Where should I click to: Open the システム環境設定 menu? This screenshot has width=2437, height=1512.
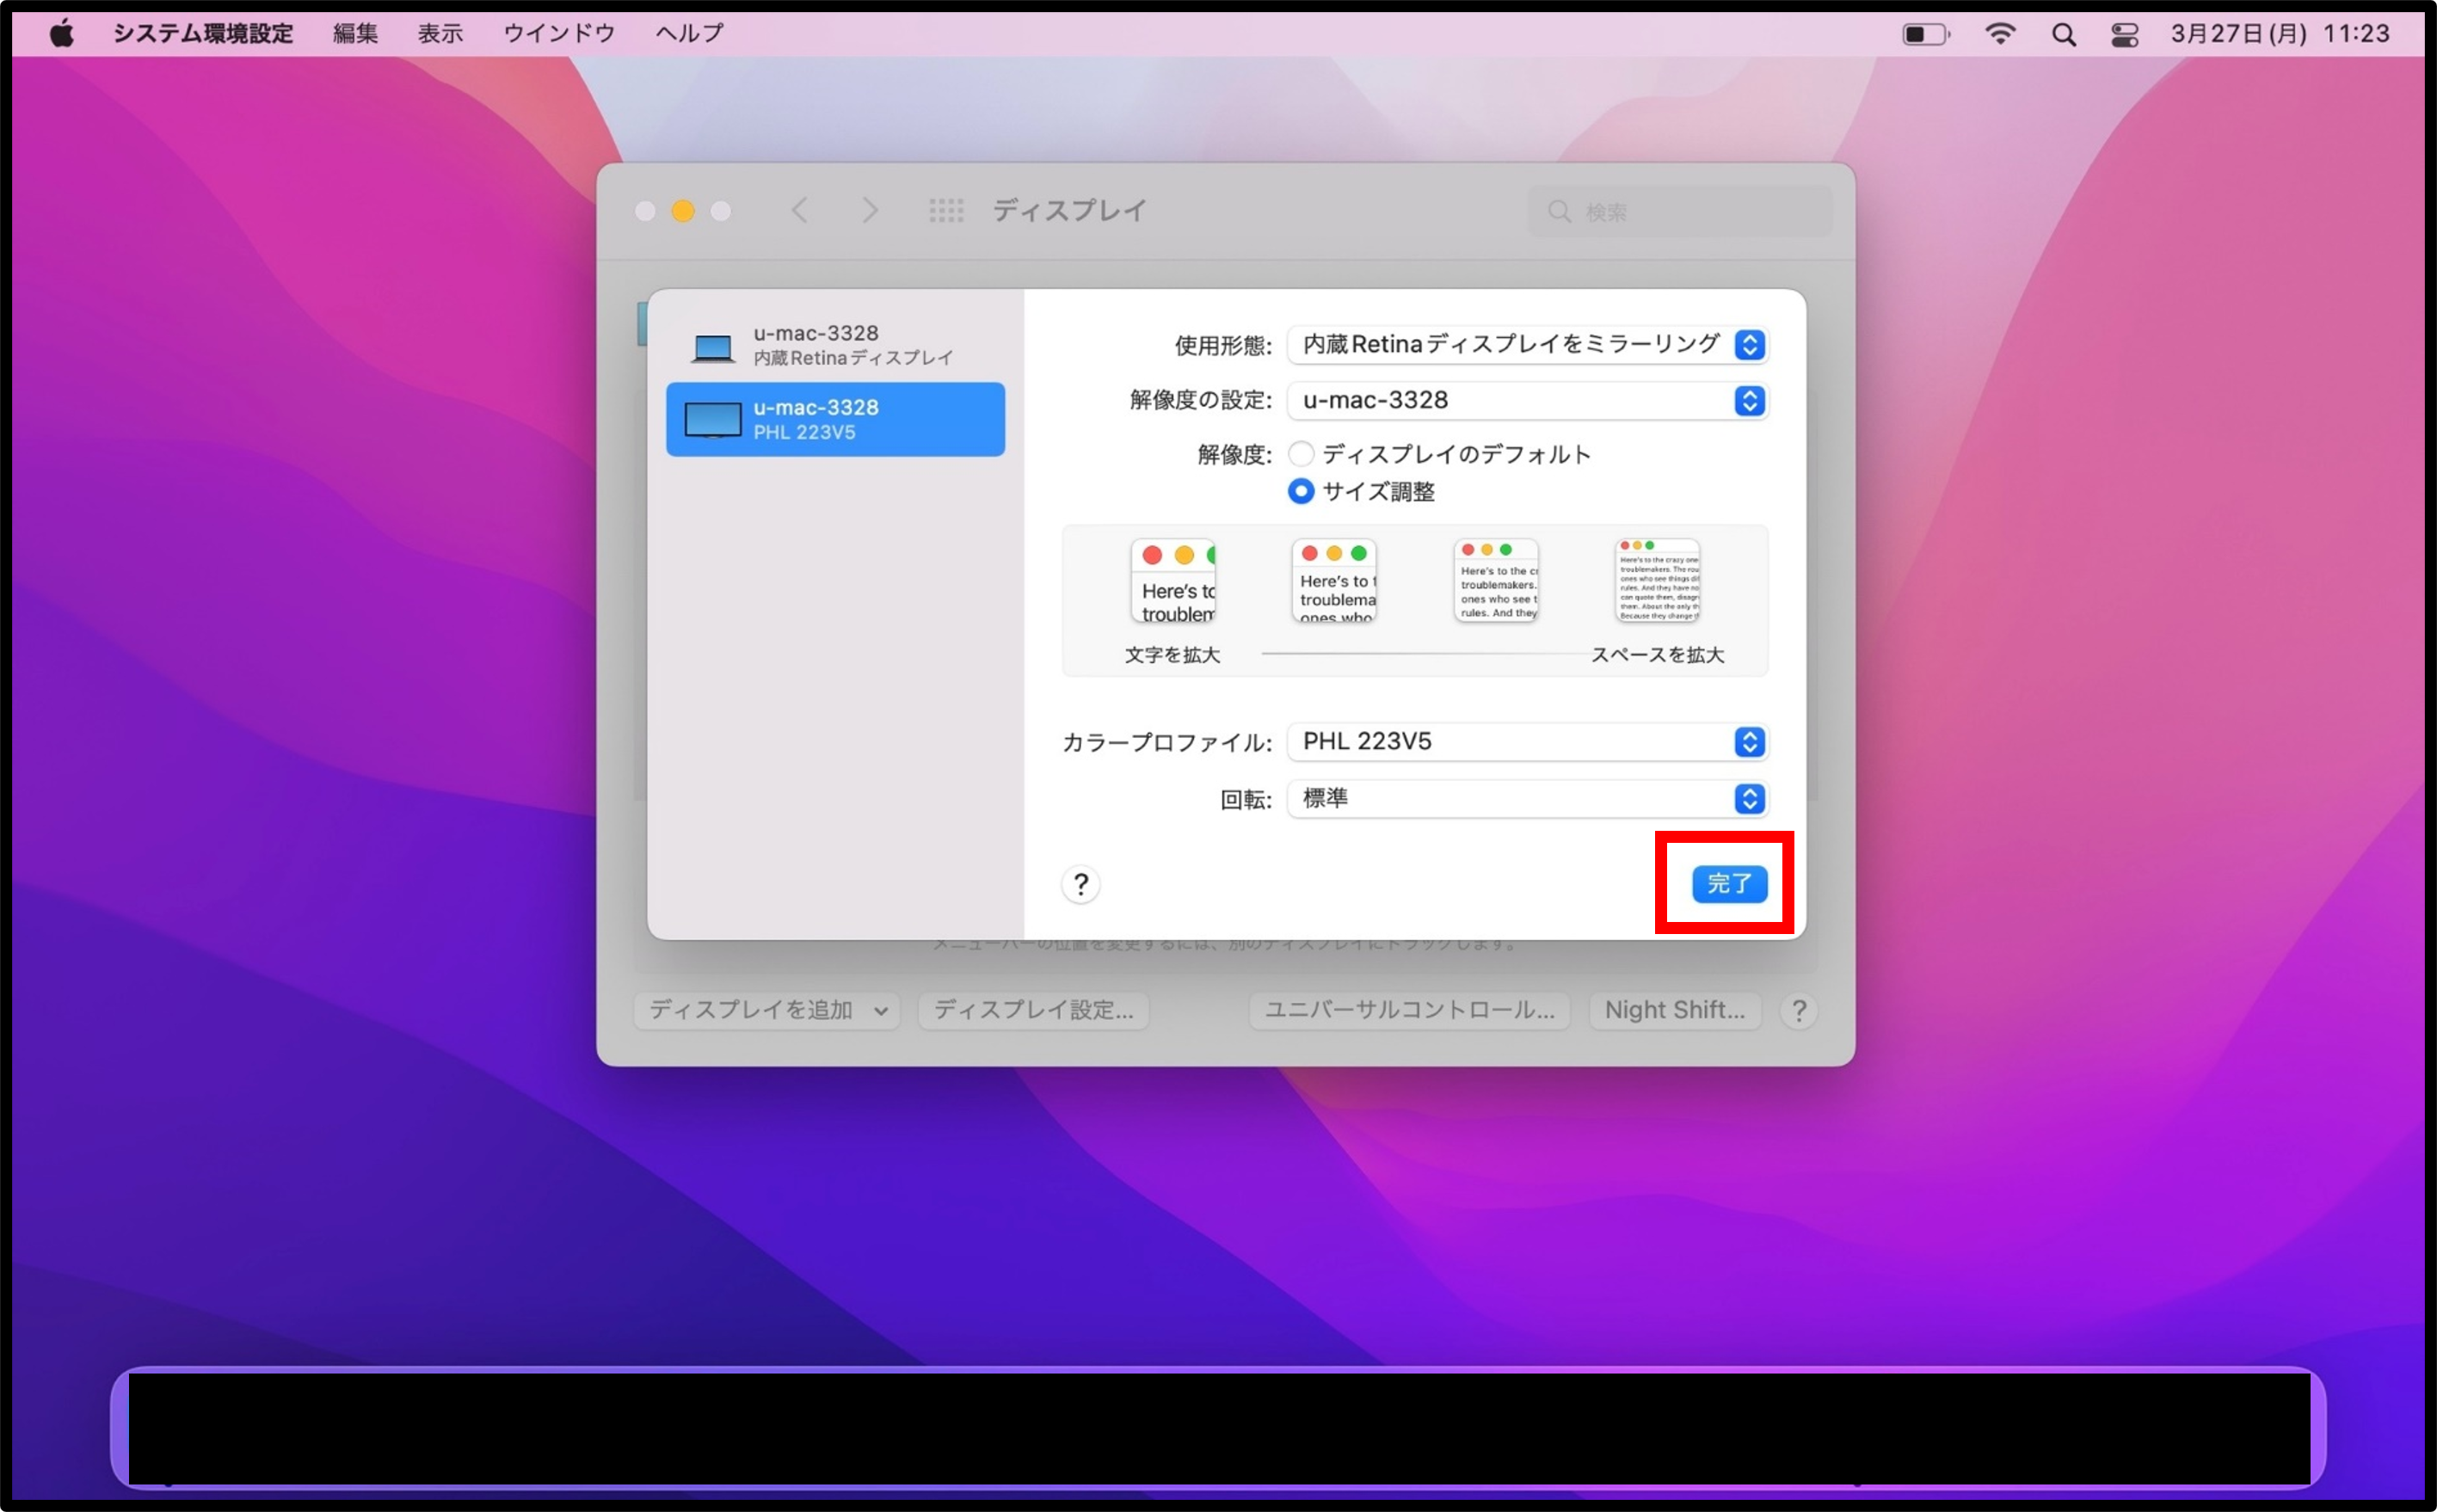(x=203, y=34)
